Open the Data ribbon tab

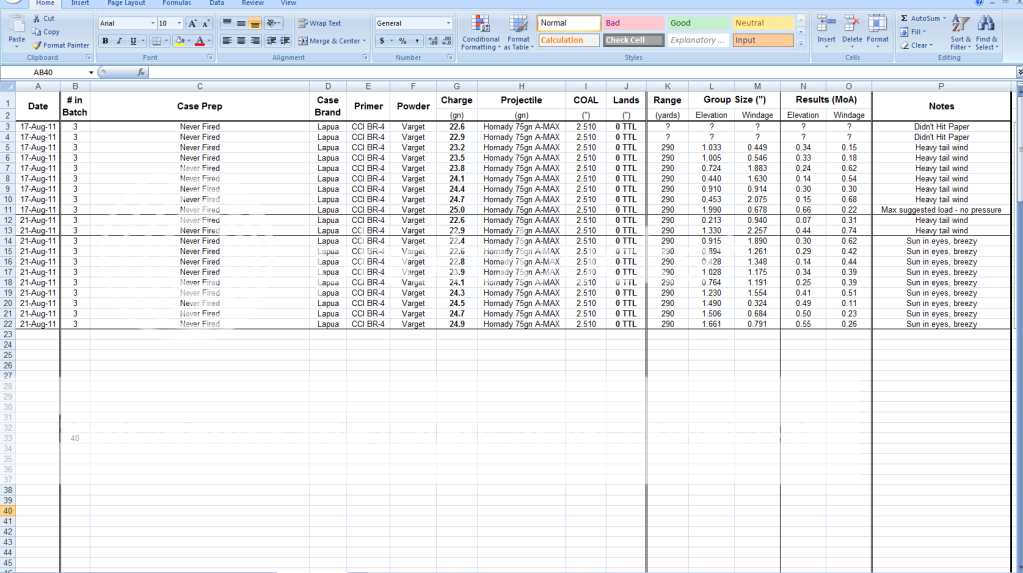coord(217,3)
